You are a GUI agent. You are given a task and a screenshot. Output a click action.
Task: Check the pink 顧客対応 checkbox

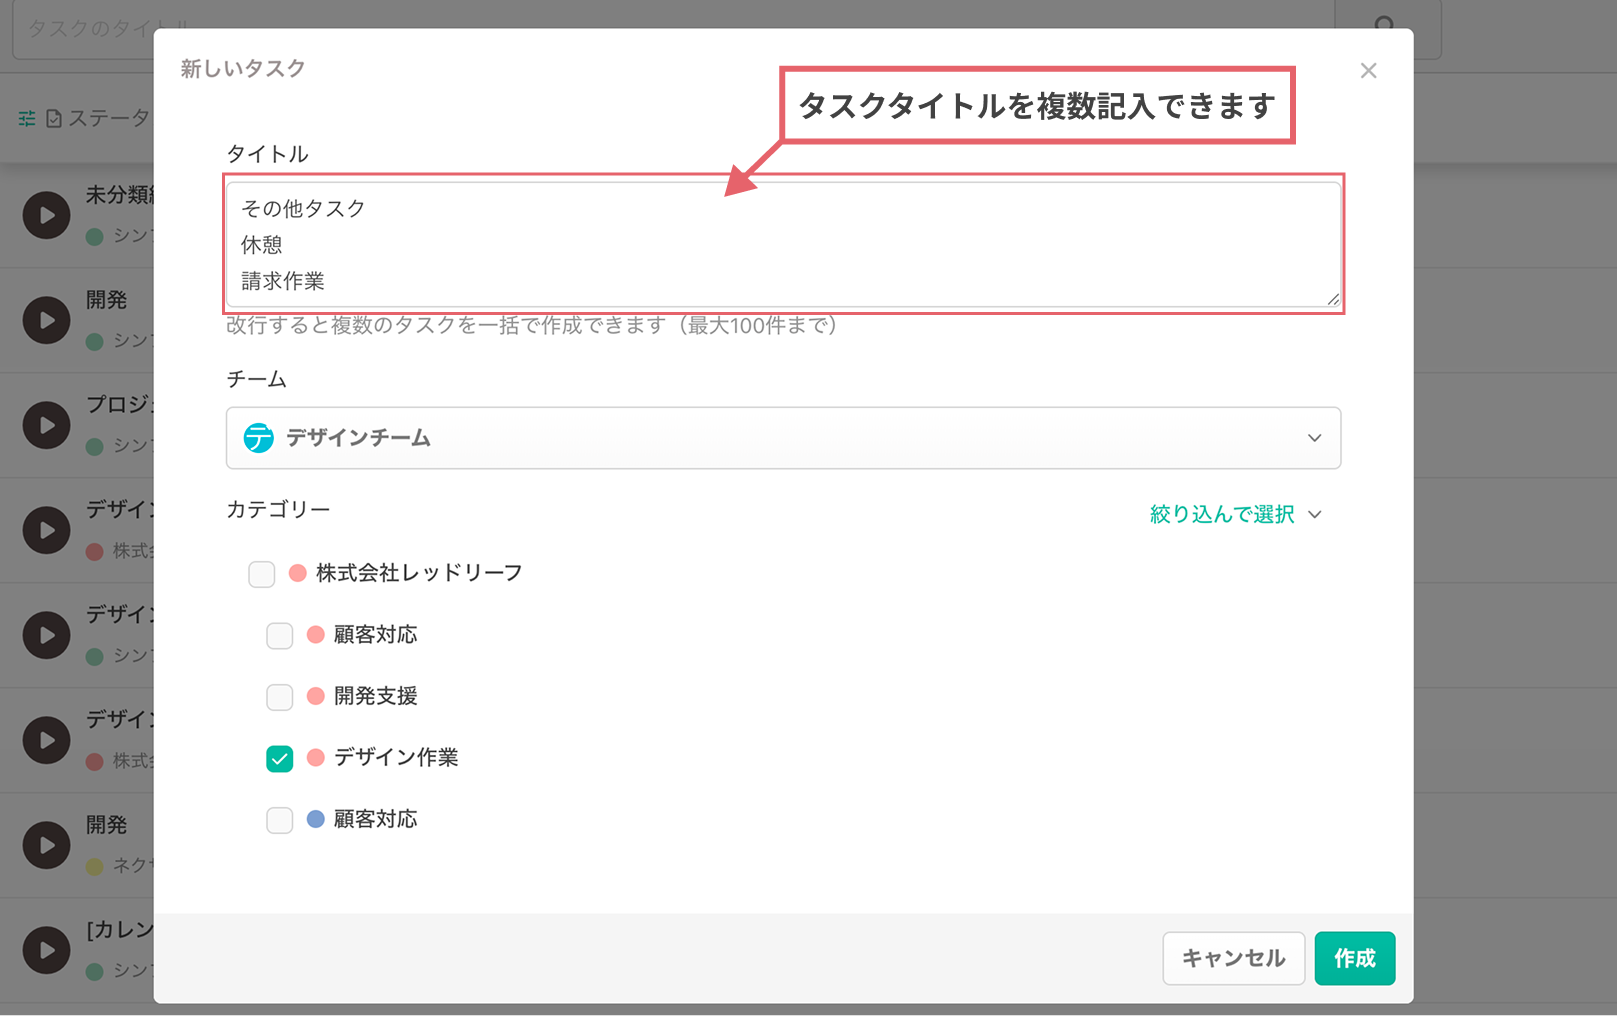click(x=280, y=636)
